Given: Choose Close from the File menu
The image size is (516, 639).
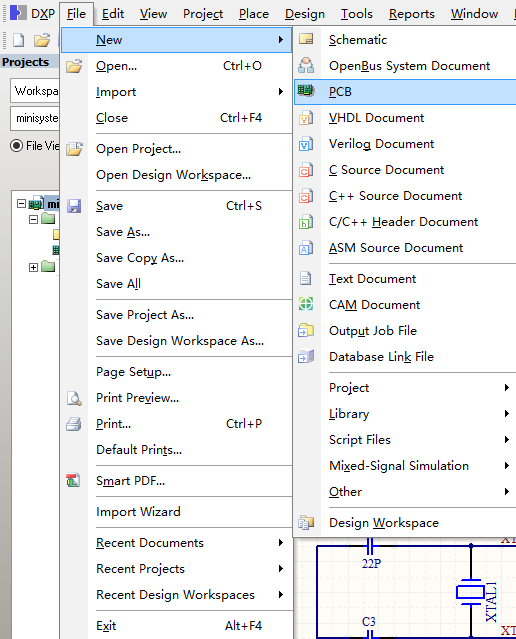Looking at the screenshot, I should 176,118.
